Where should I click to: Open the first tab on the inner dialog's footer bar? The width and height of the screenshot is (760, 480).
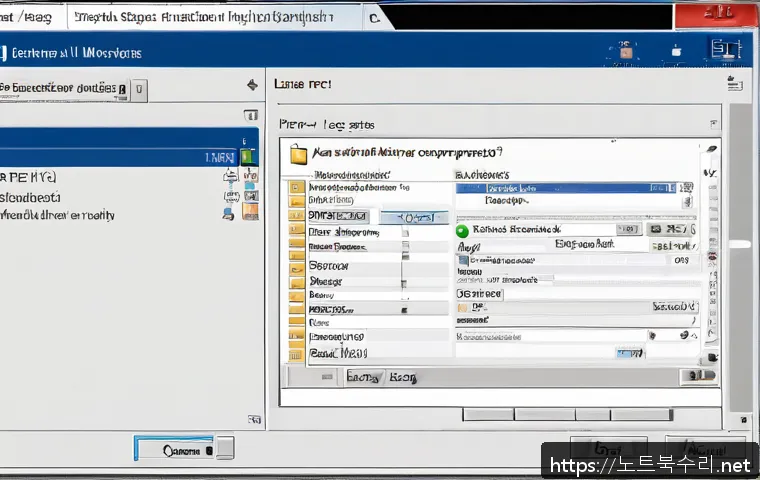click(x=364, y=377)
